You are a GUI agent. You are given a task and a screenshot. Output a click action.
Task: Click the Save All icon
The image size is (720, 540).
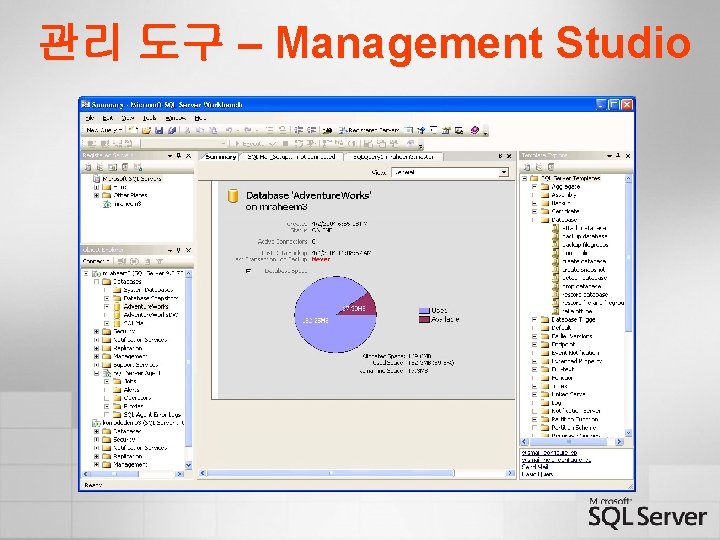[x=172, y=130]
